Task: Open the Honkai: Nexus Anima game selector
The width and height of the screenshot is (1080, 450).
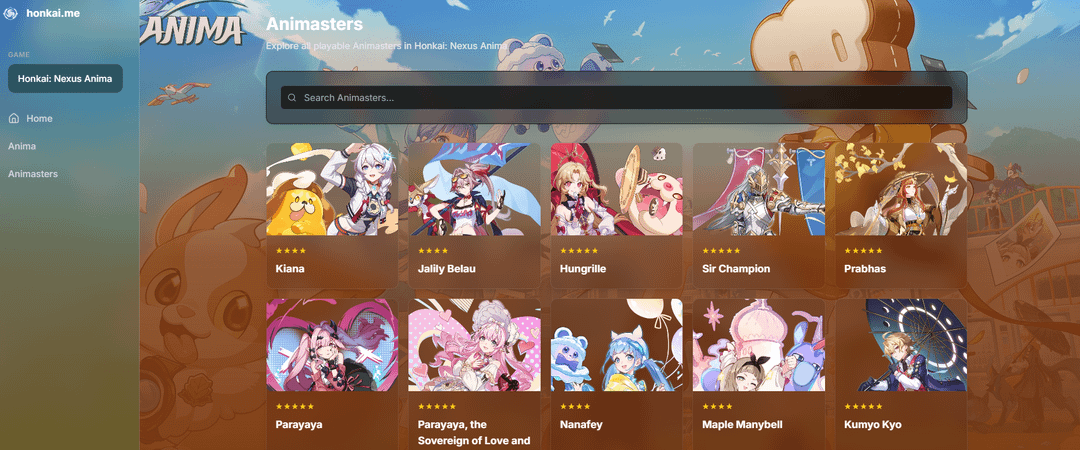Action: pos(65,79)
